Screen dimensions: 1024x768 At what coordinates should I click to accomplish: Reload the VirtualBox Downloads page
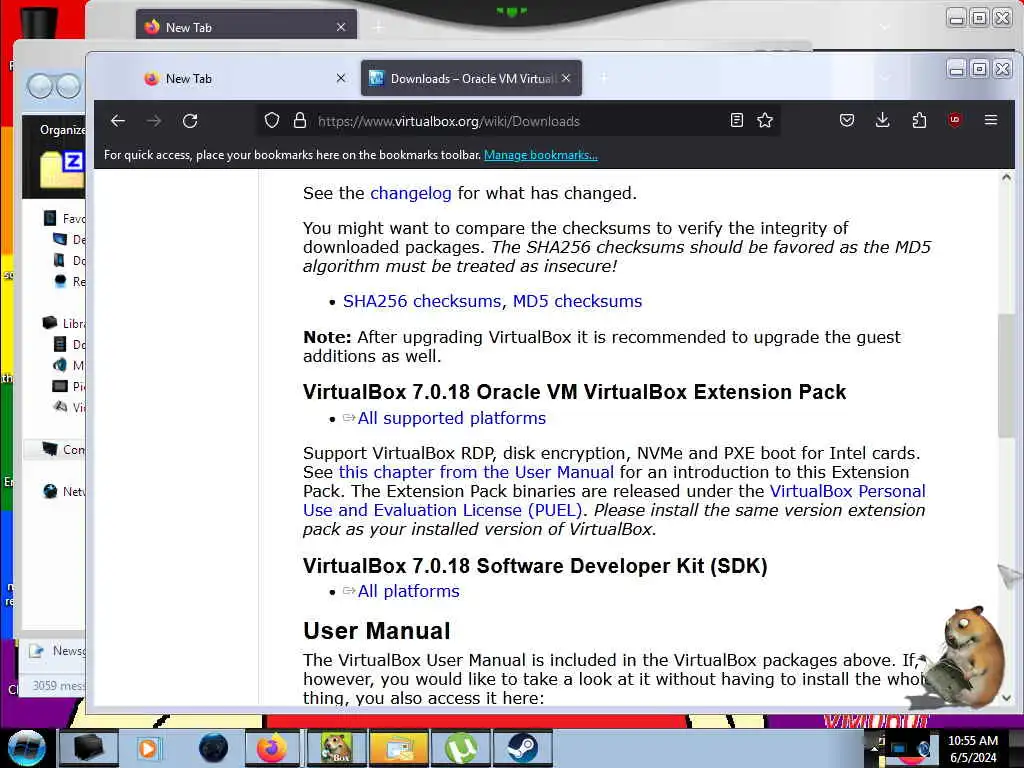190,121
